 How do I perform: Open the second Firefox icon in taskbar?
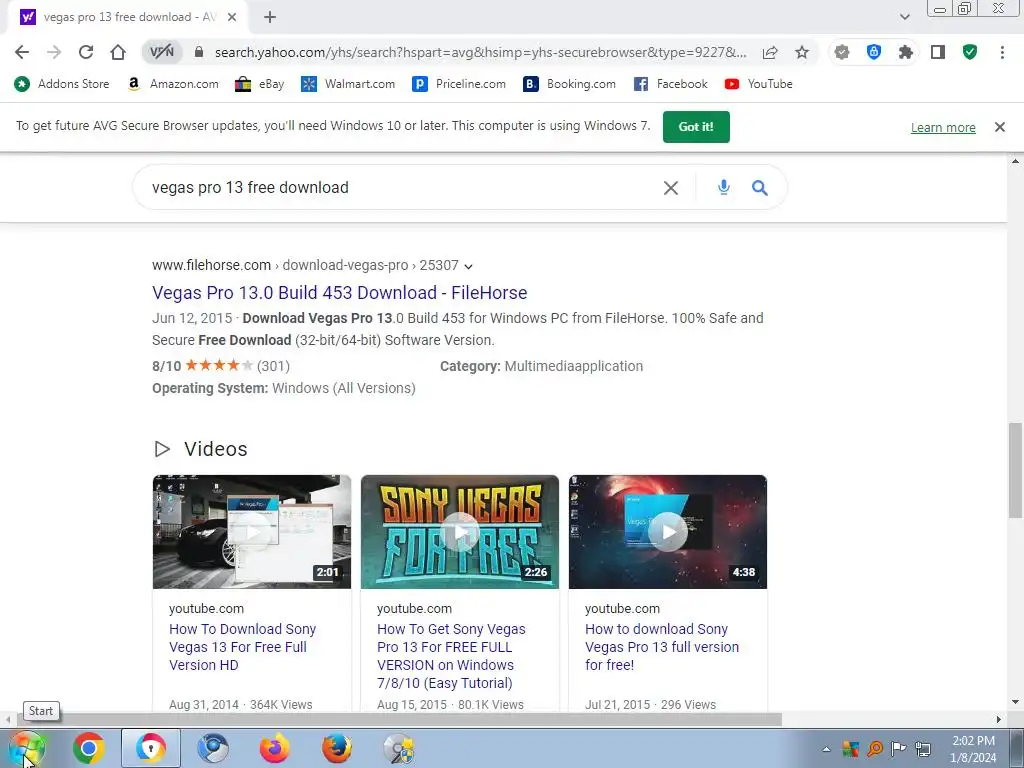tap(337, 748)
